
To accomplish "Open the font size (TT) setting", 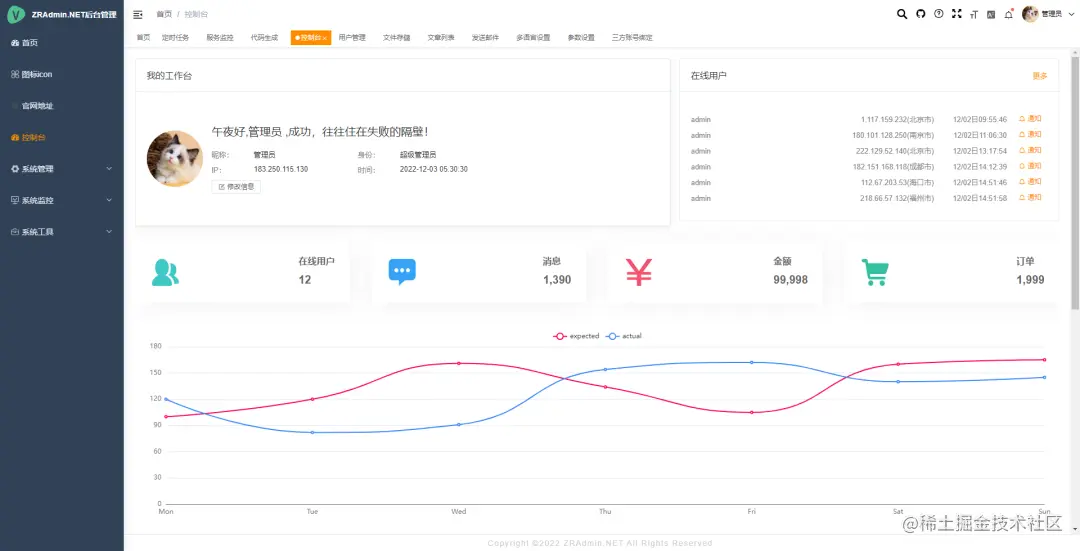I will tap(973, 14).
